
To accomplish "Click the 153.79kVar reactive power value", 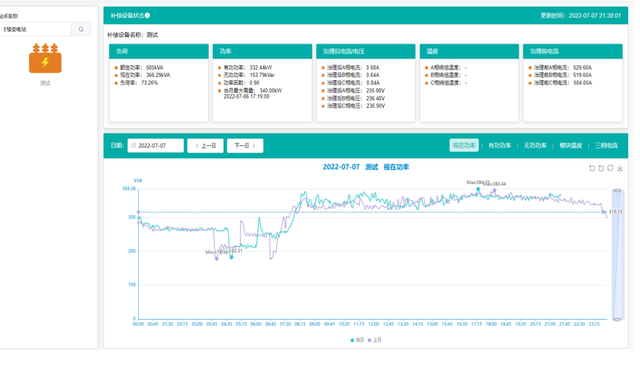I will tap(262, 75).
